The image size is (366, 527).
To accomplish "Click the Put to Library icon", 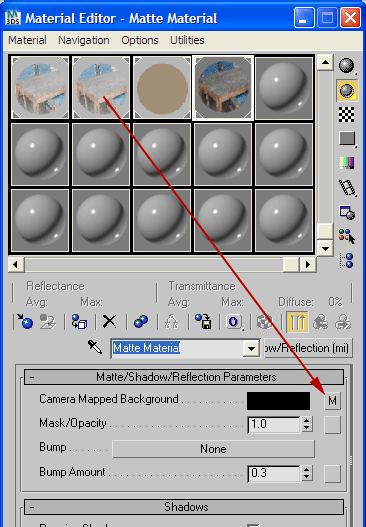I will (203, 322).
